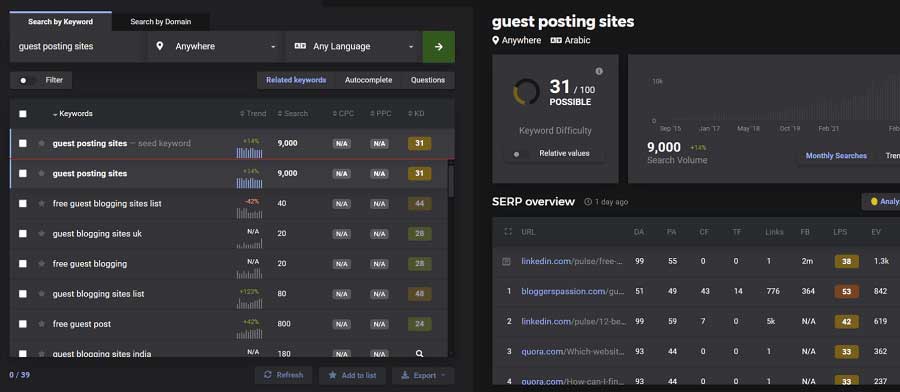Viewport: 900px width, 392px height.
Task: Open the Export dropdown menu
Action: [x=423, y=375]
